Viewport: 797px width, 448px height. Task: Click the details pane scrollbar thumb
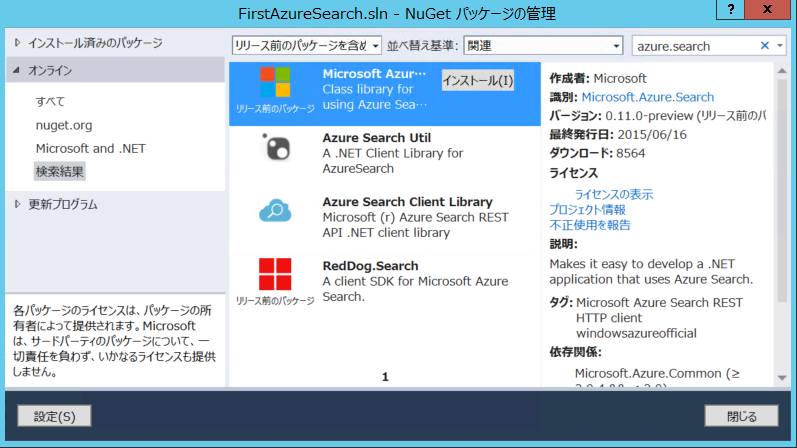782,191
